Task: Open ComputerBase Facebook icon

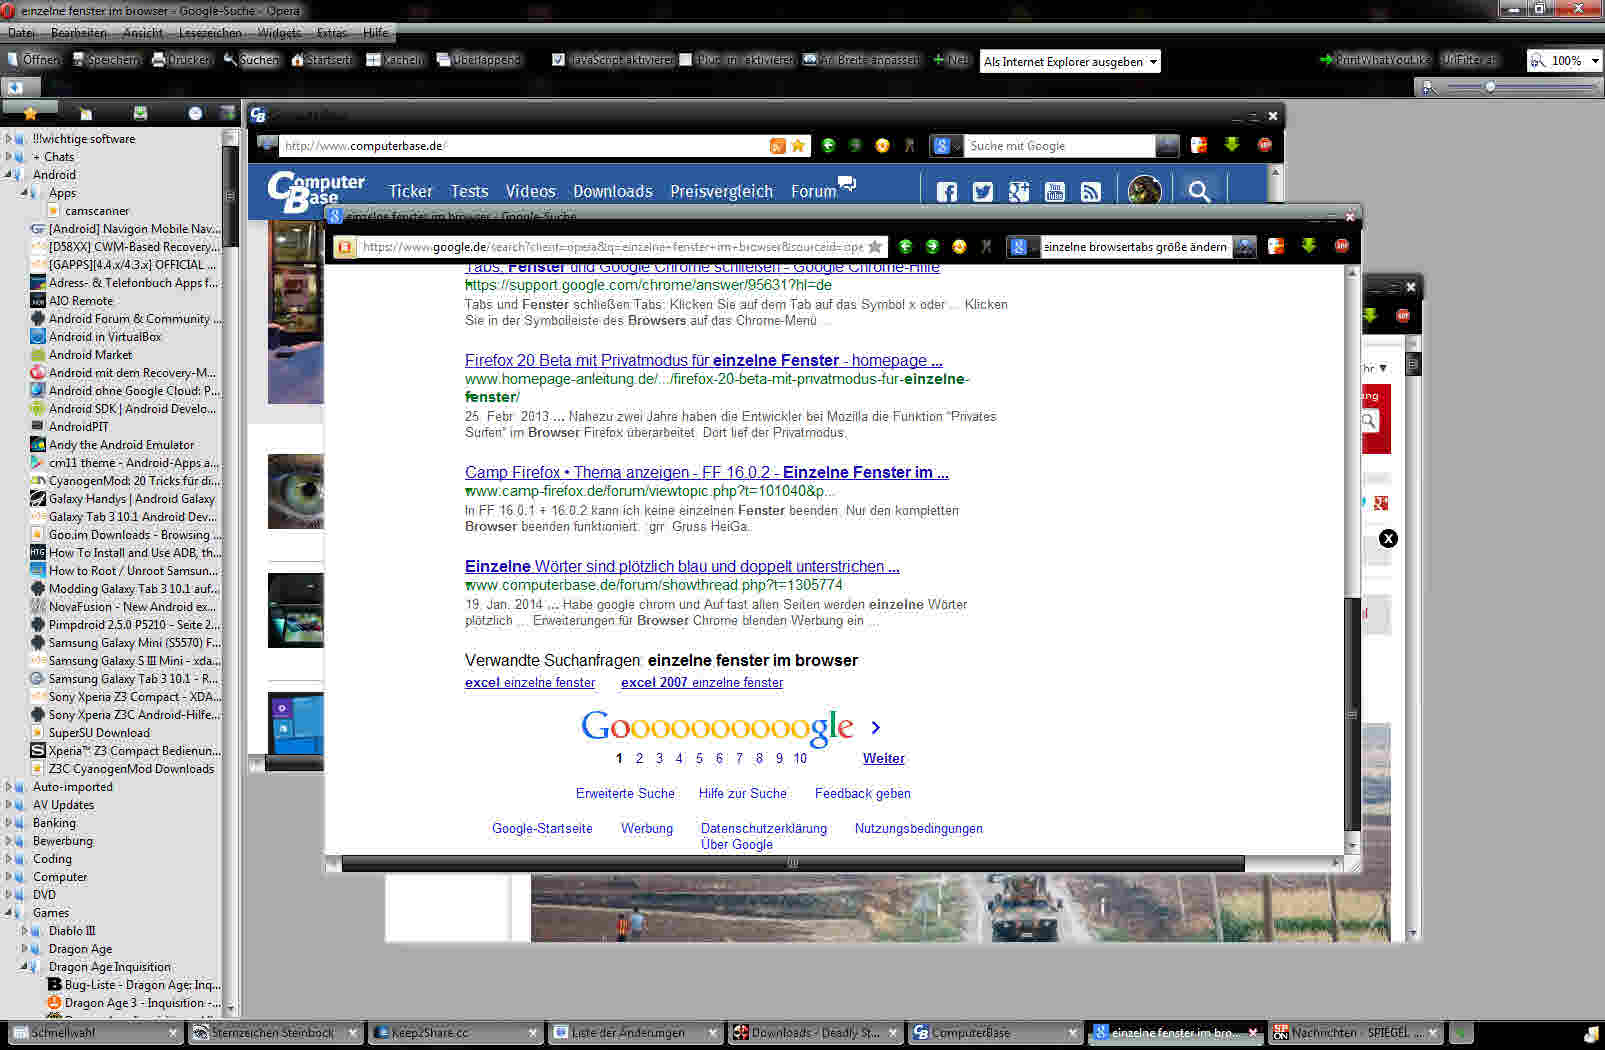Action: pos(947,192)
